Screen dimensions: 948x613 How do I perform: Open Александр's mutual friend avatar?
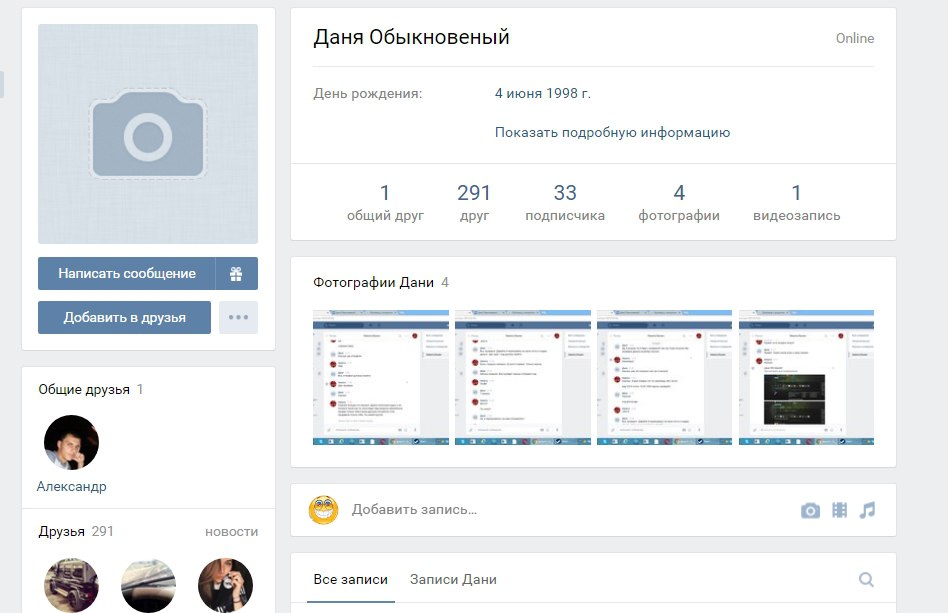(72, 442)
